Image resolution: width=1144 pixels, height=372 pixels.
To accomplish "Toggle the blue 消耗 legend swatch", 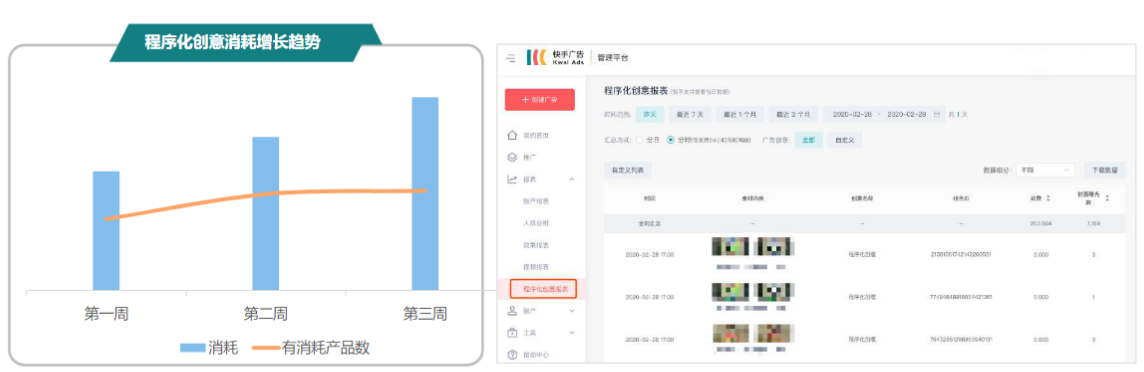I will point(193,348).
